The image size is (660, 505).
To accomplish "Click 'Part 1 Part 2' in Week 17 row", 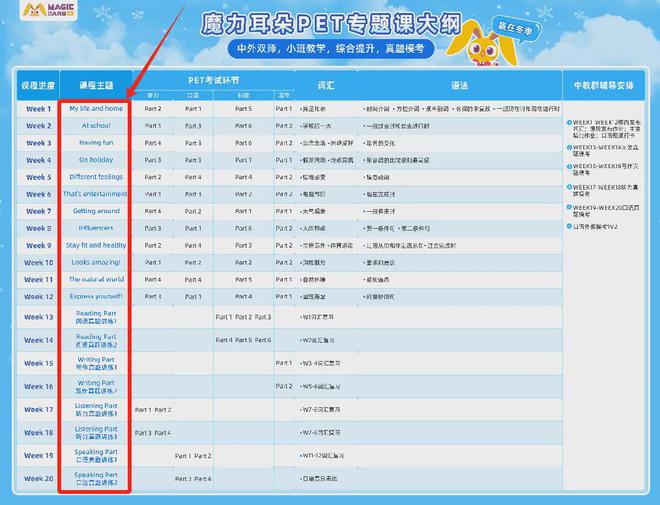I will pos(153,409).
